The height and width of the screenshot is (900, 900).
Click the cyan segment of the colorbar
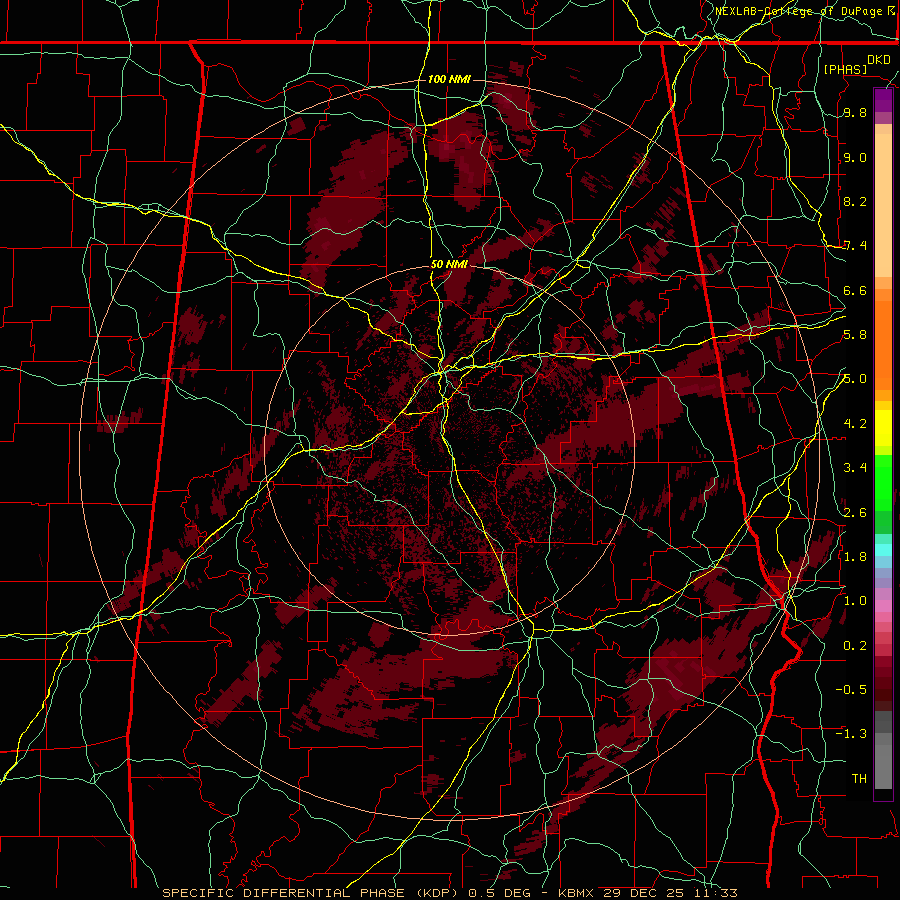(883, 550)
